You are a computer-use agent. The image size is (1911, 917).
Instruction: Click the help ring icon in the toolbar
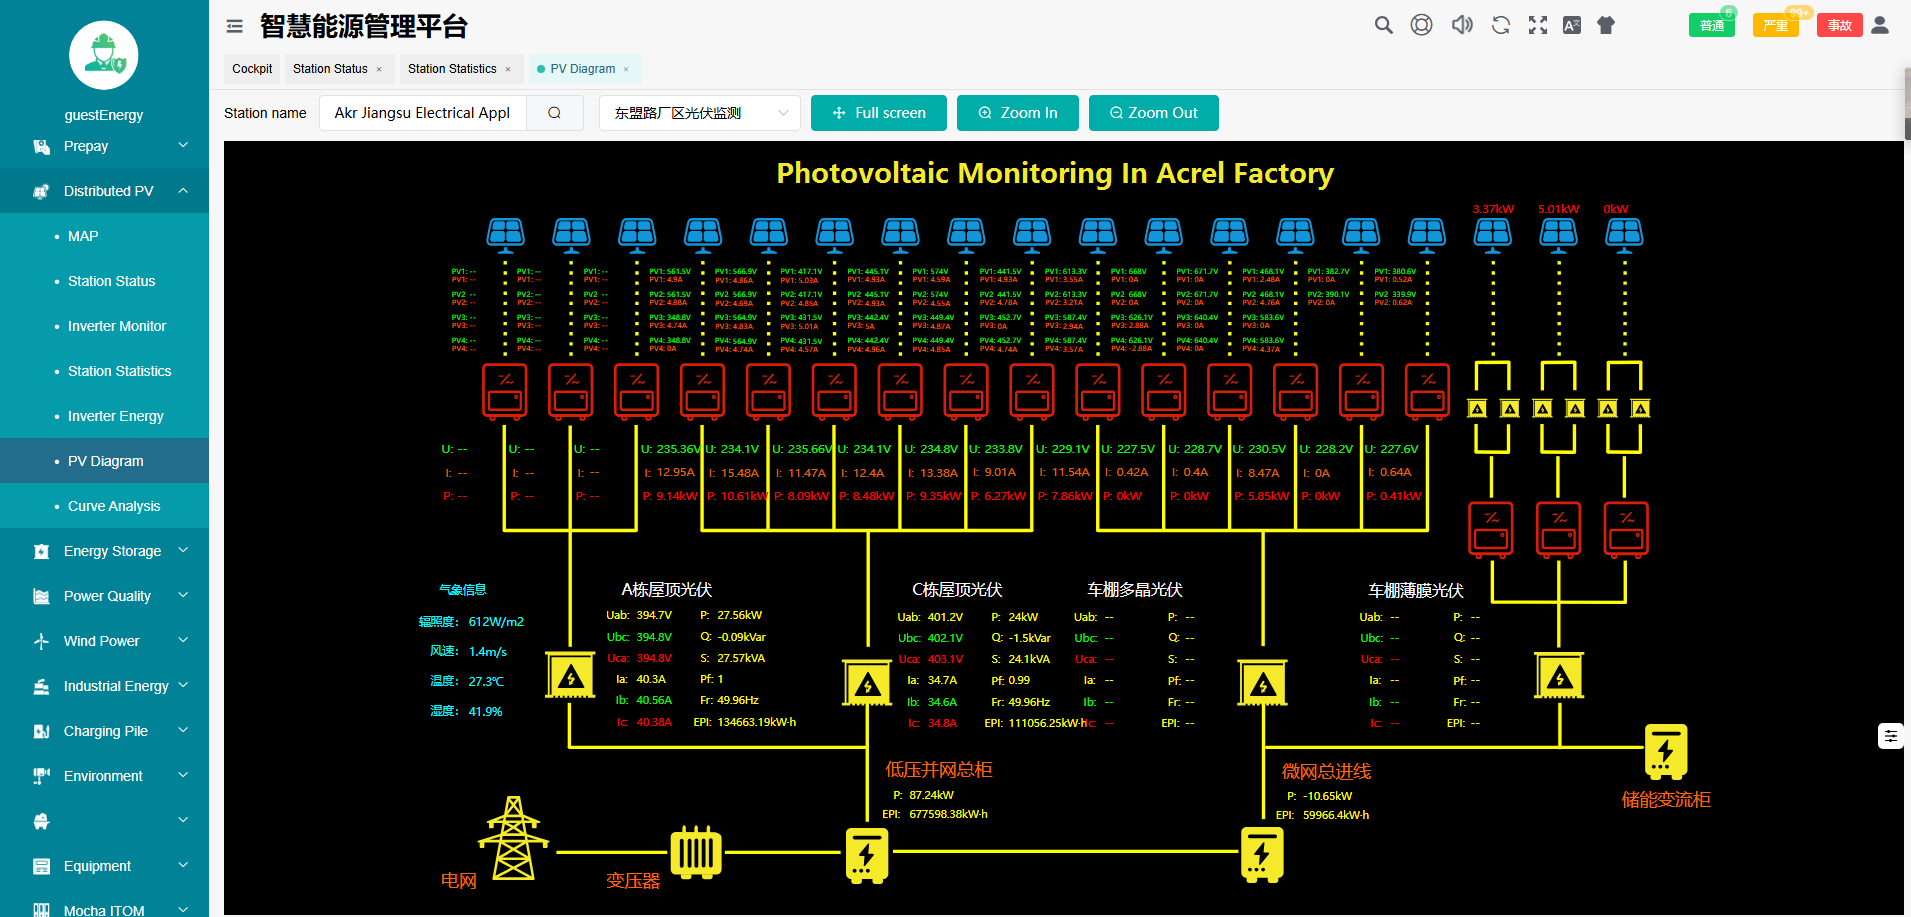point(1422,25)
